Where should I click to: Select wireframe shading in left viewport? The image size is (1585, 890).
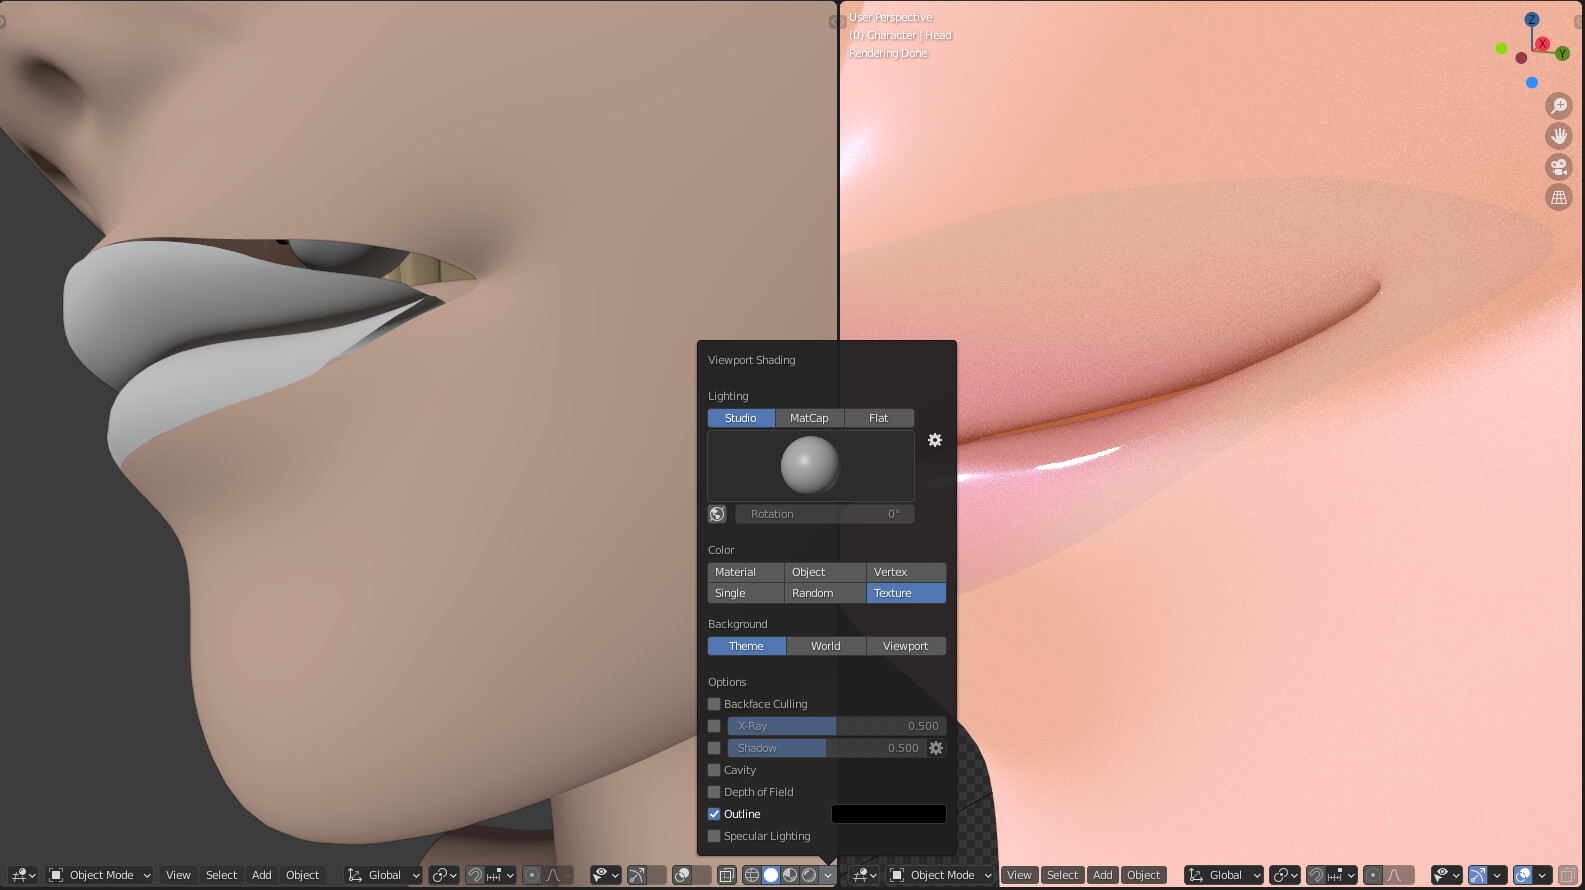pyautogui.click(x=751, y=875)
